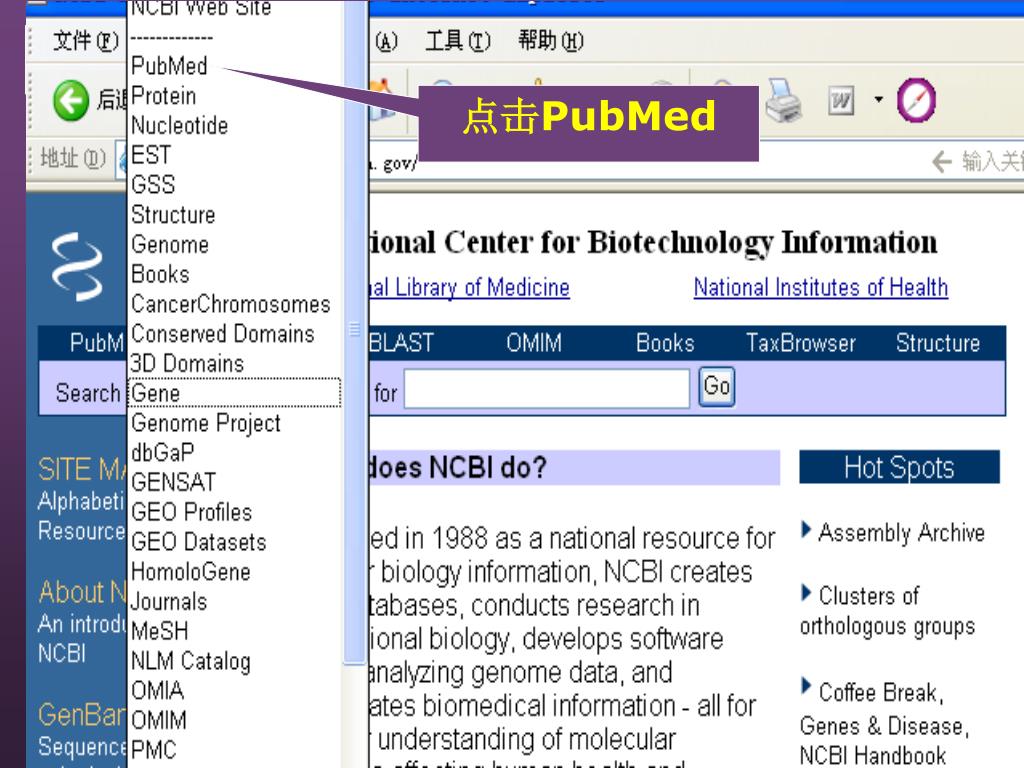Select GENSAT in the list

coord(173,482)
